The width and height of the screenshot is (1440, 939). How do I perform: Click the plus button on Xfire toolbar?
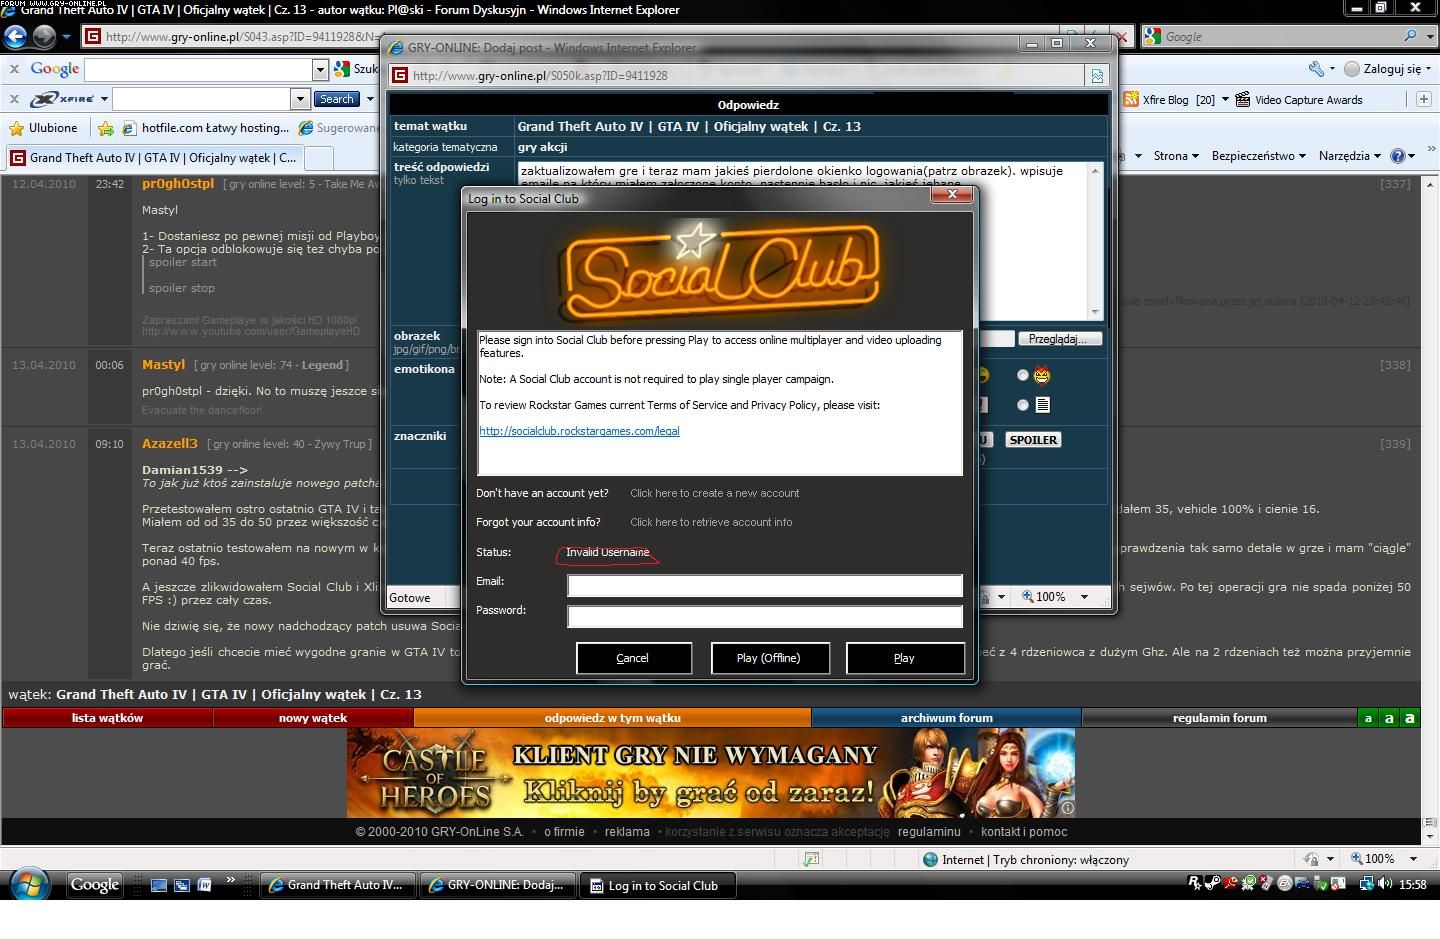pos(1423,98)
